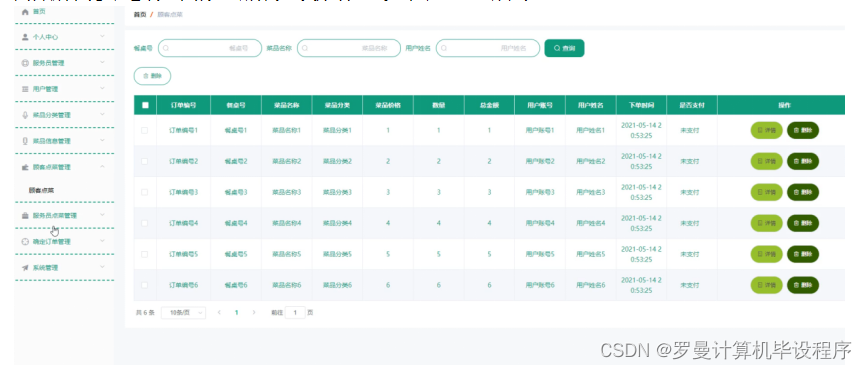The image size is (867, 369).
Task: Open 详情 for row 订单编号1
Action: [x=766, y=131]
